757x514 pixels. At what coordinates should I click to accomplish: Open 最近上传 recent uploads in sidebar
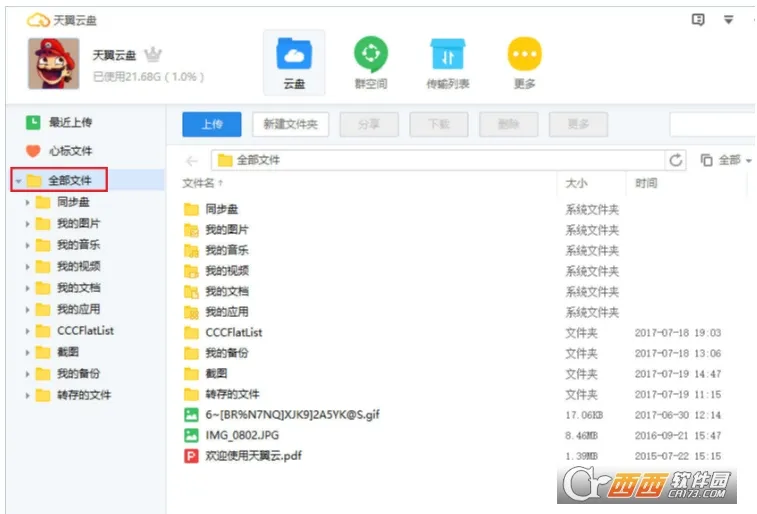(70, 123)
